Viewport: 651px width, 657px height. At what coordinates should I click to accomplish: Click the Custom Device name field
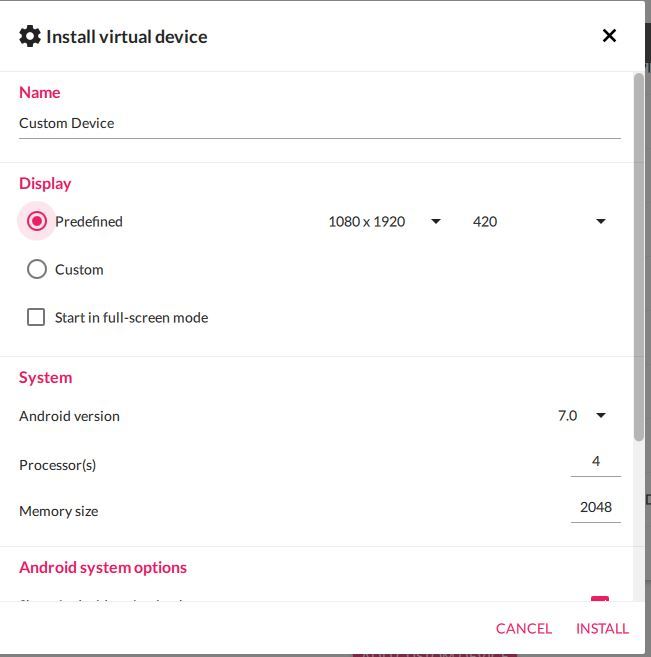tap(319, 124)
